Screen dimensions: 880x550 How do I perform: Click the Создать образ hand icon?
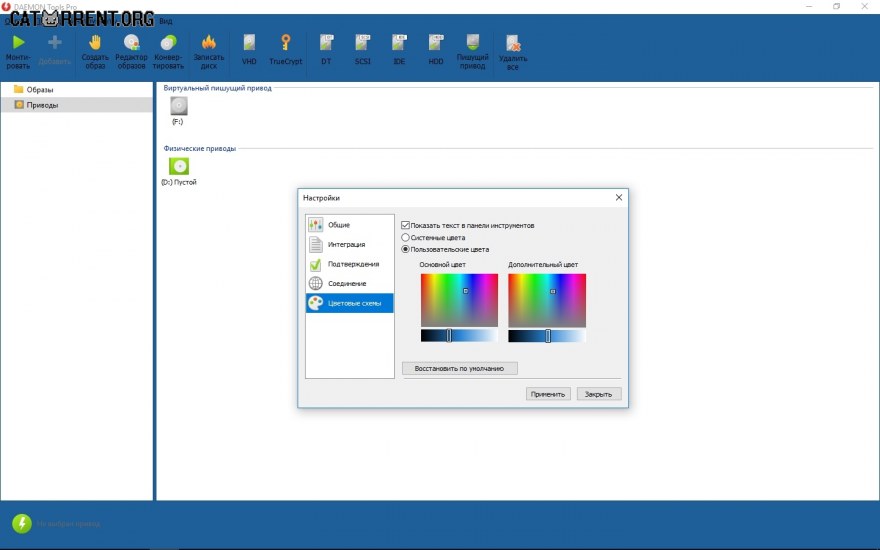(x=95, y=43)
